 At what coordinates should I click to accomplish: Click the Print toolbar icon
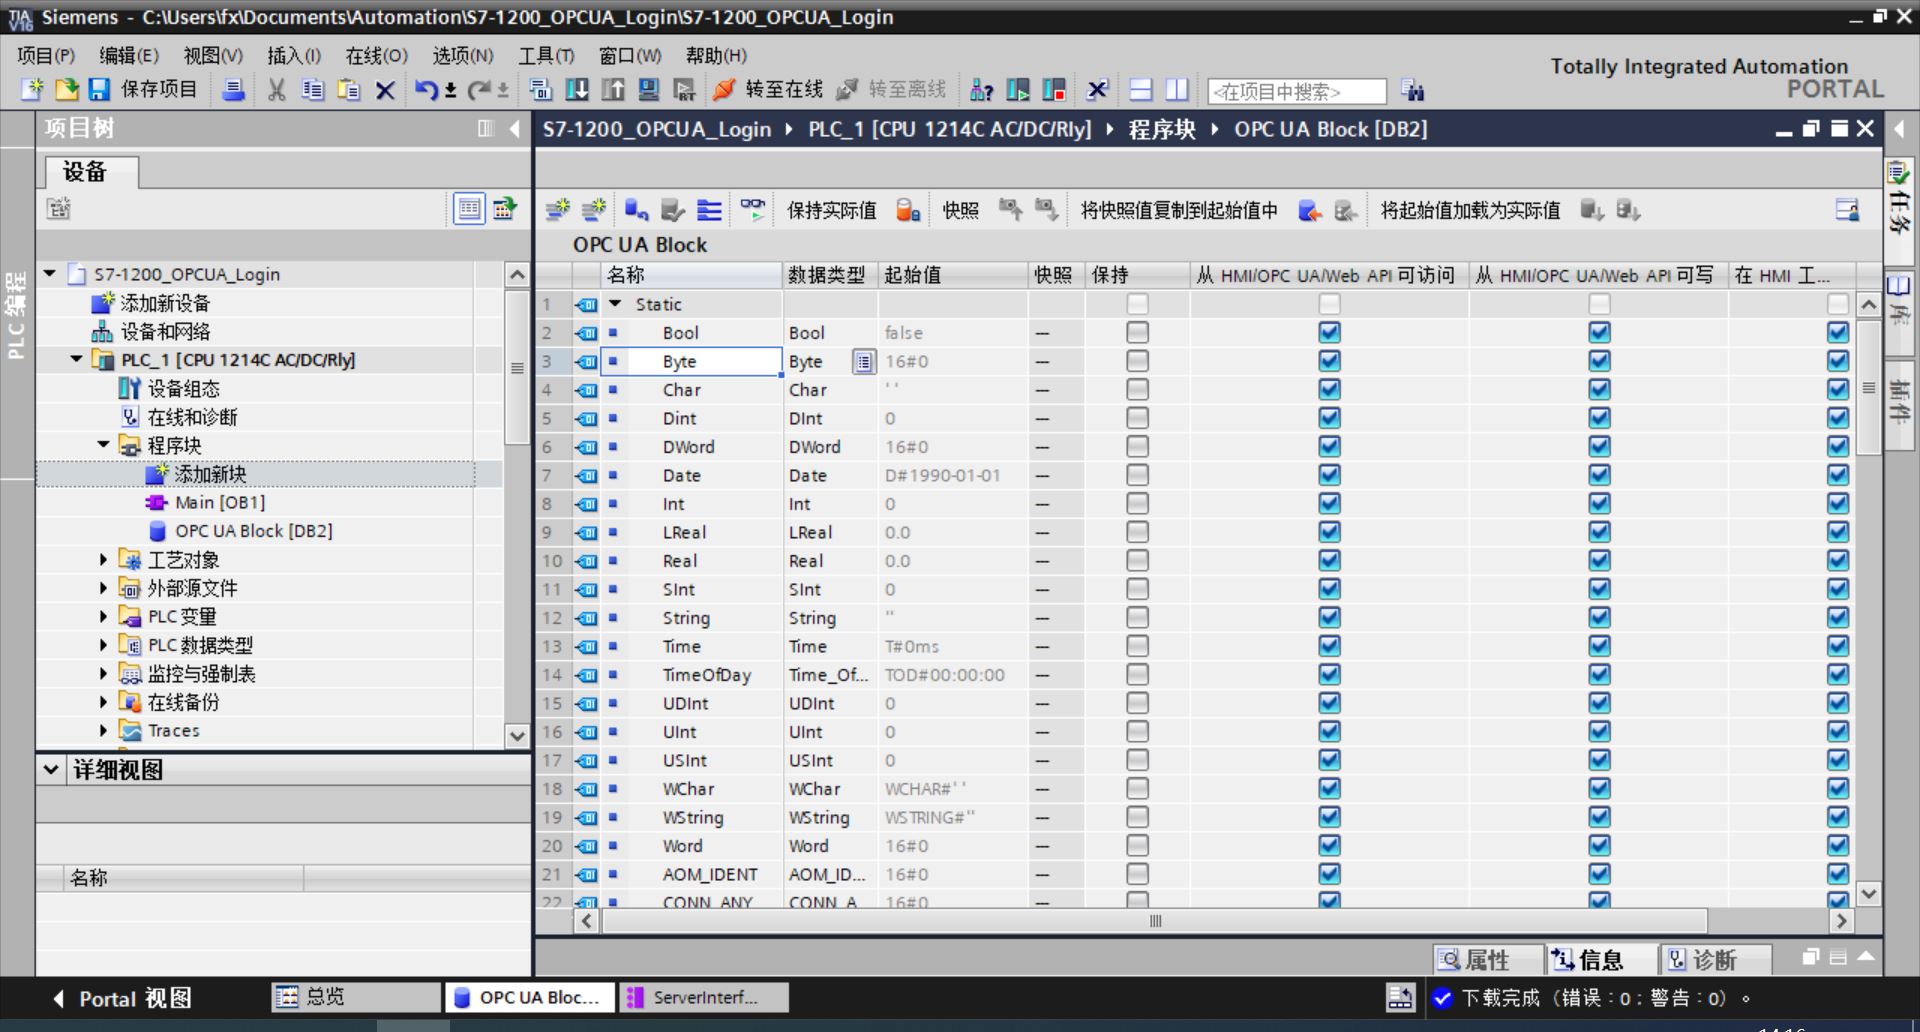point(234,90)
